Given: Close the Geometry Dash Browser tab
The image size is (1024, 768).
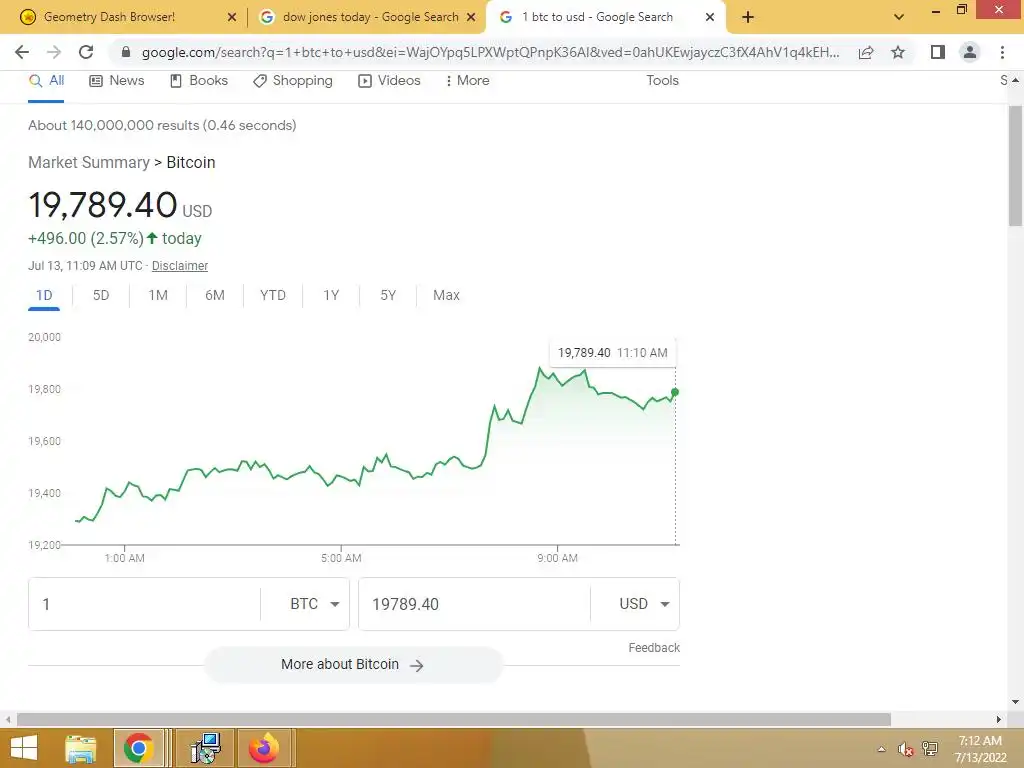Looking at the screenshot, I should [232, 17].
